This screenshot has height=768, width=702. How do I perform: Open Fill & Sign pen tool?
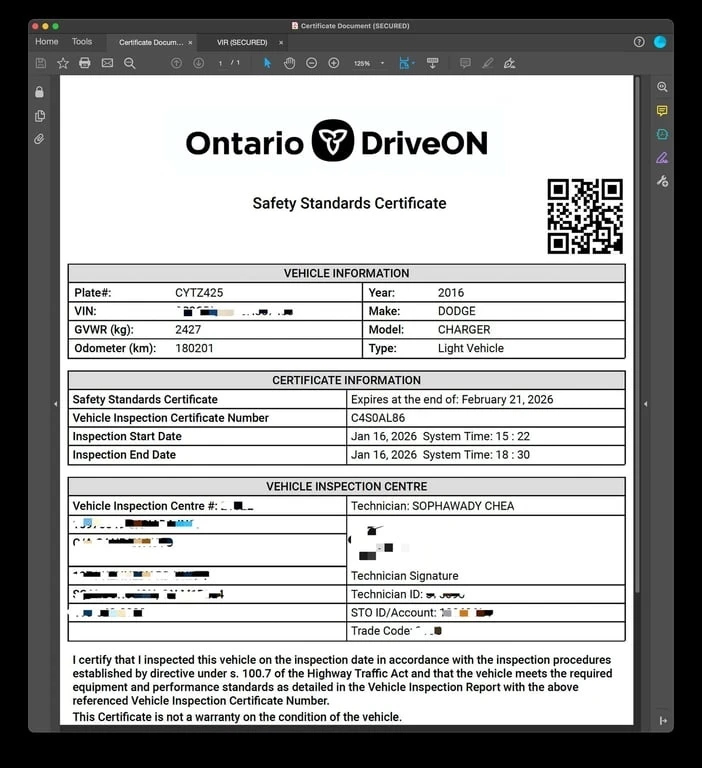point(662,158)
